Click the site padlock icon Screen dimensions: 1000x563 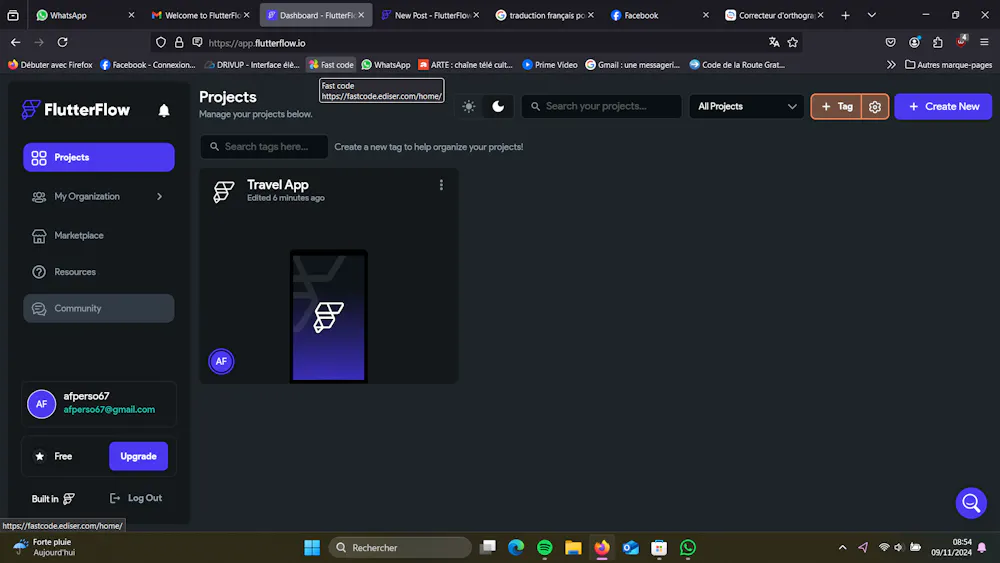[179, 43]
